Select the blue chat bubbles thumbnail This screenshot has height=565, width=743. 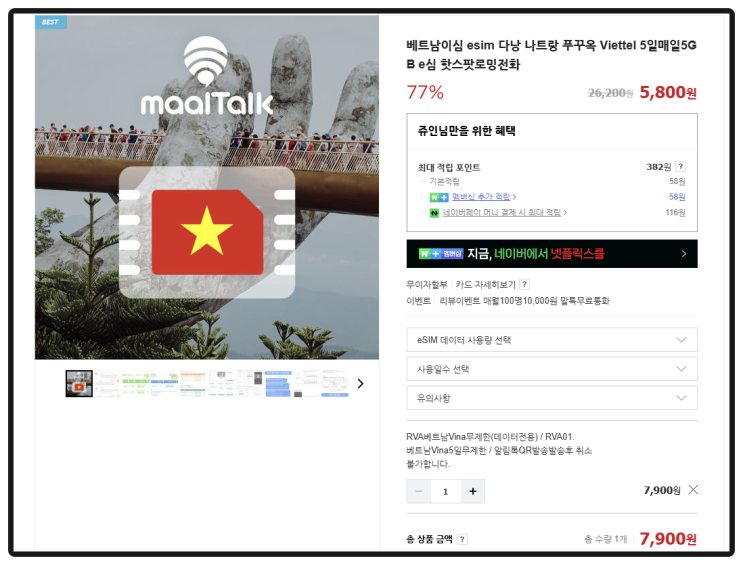click(278, 383)
